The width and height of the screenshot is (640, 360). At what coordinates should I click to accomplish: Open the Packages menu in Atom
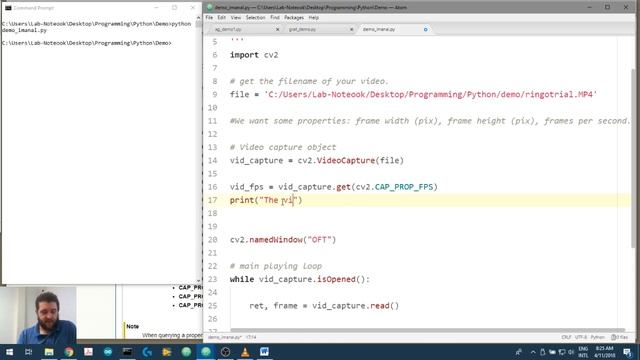(x=294, y=18)
